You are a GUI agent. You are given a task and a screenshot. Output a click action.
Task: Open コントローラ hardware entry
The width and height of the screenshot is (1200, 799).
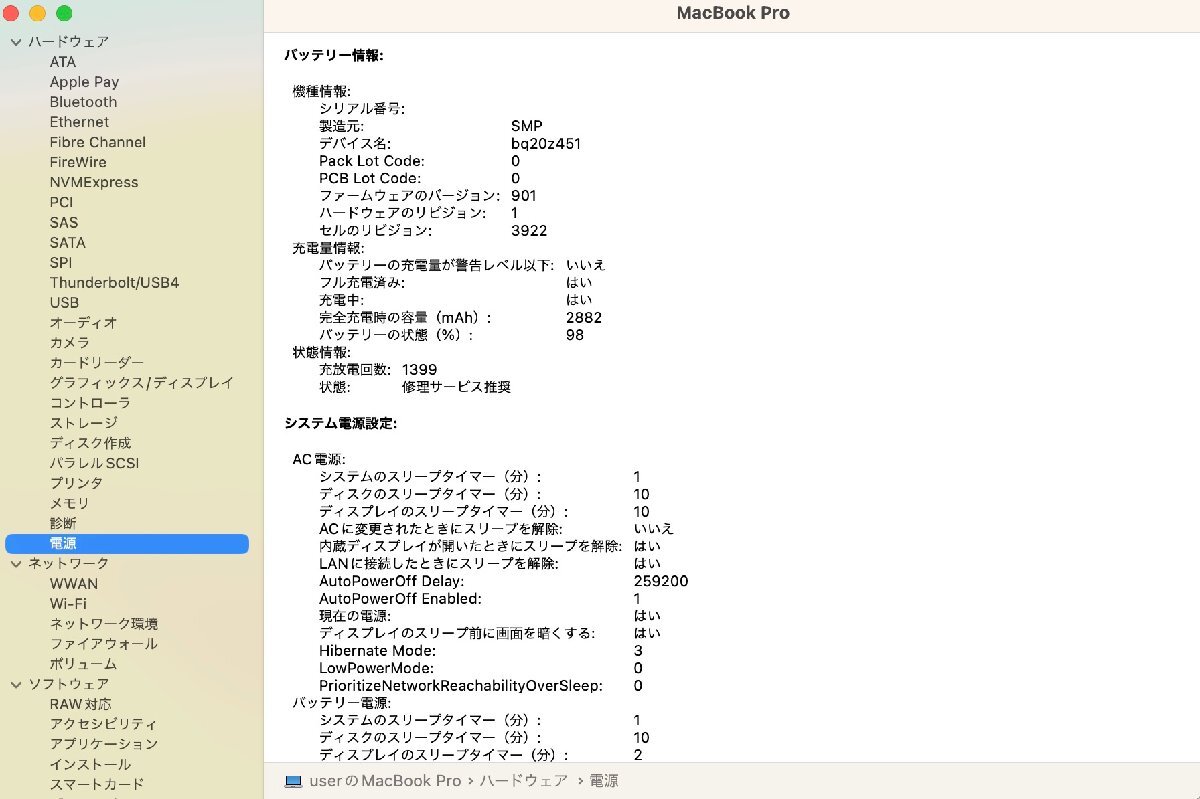click(90, 403)
